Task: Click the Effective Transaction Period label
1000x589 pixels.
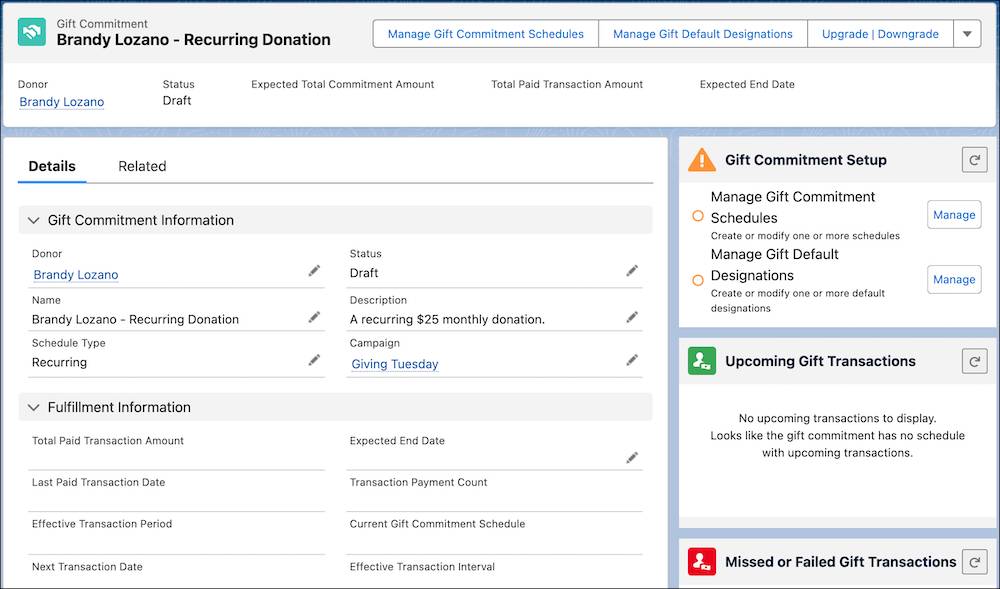Action: click(x=102, y=524)
